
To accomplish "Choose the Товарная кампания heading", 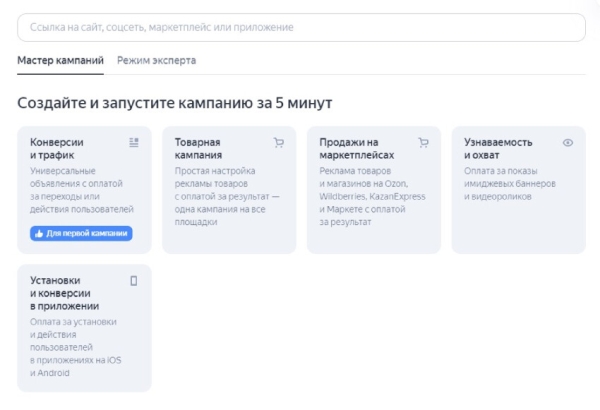I will click(x=198, y=149).
